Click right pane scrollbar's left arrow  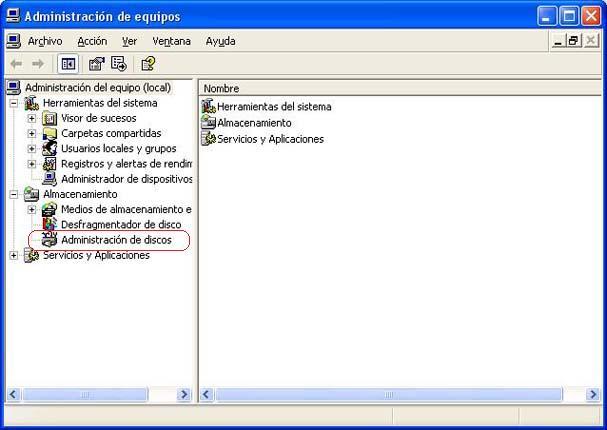pyautogui.click(x=206, y=394)
